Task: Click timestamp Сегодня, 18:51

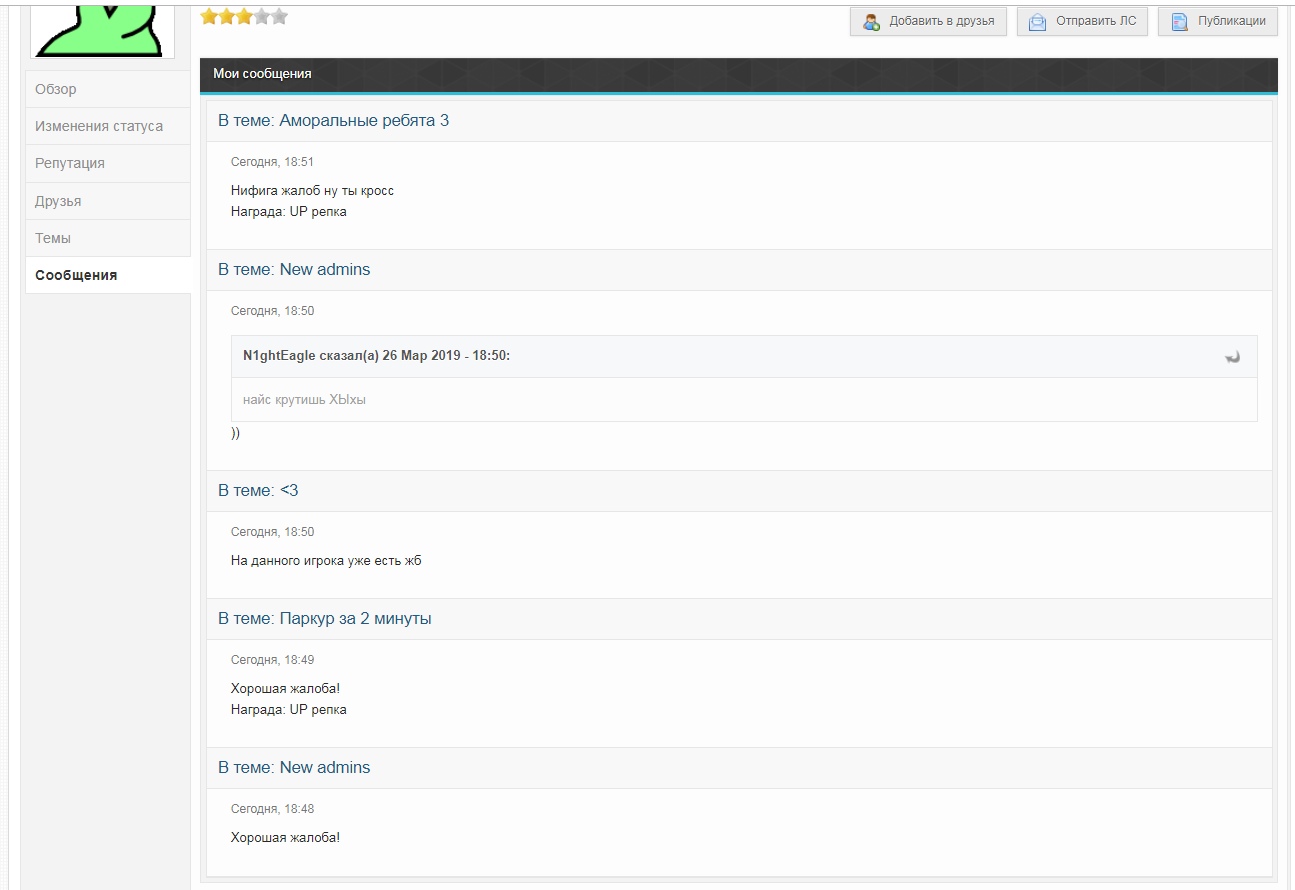Action: (272, 162)
